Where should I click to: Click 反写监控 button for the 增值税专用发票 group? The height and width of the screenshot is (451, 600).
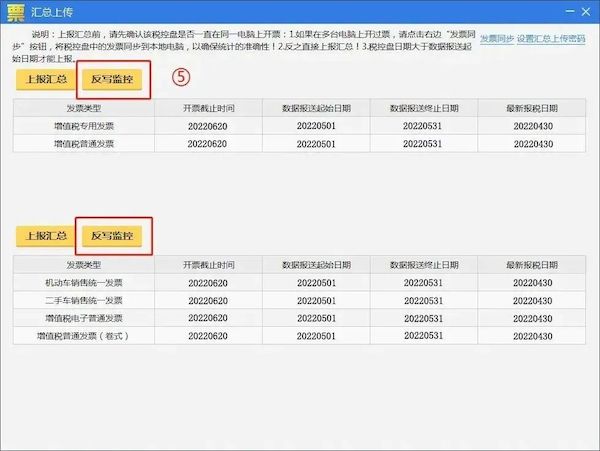(x=112, y=80)
